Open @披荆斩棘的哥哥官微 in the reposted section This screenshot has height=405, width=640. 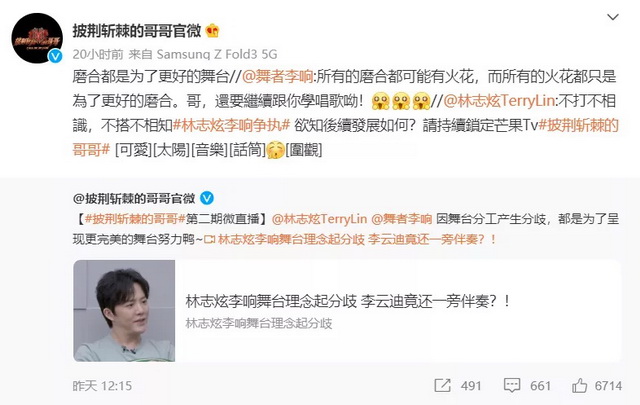134,198
